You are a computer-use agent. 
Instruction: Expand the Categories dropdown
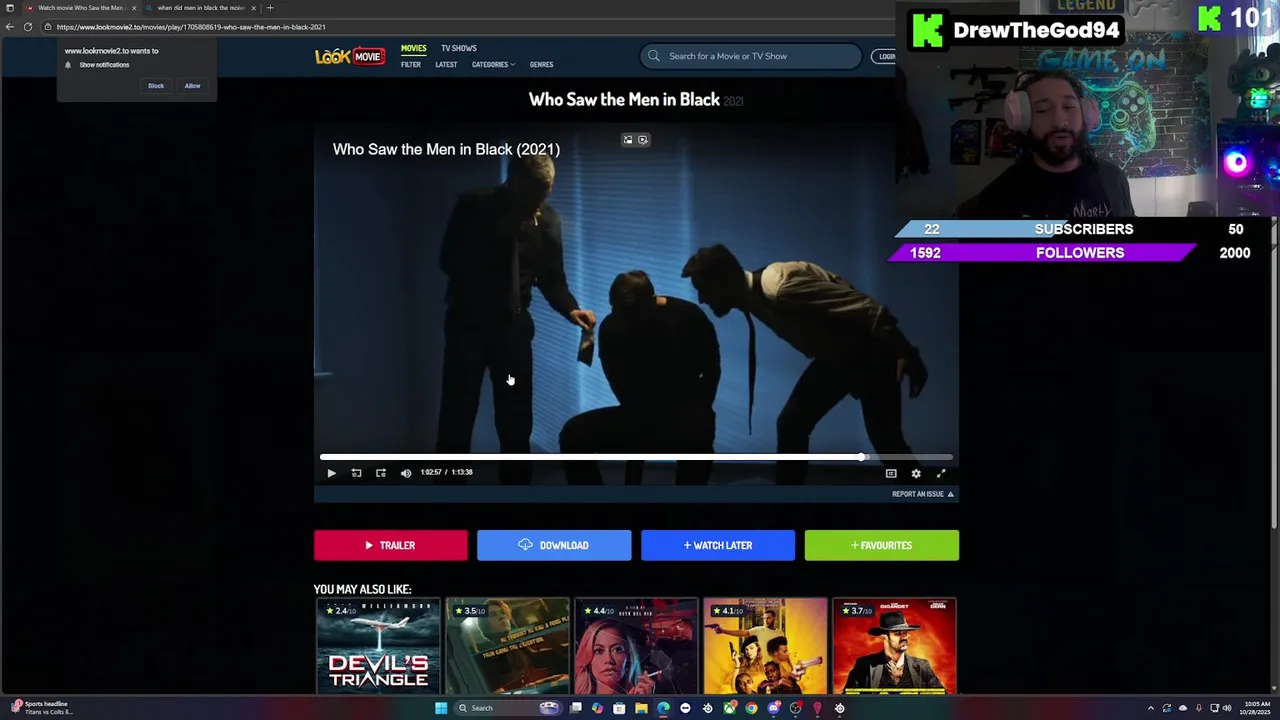(x=493, y=65)
